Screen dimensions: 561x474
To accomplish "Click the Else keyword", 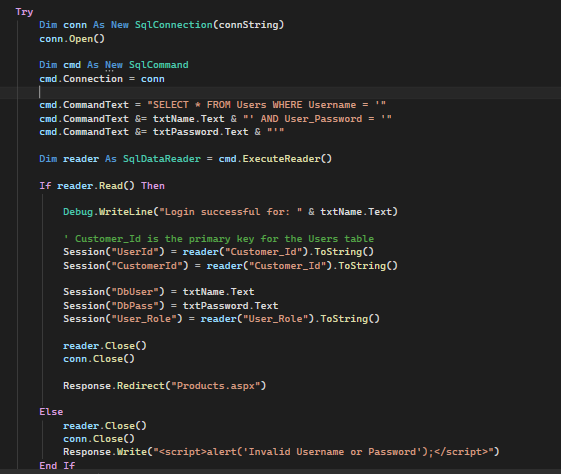I will coord(51,412).
